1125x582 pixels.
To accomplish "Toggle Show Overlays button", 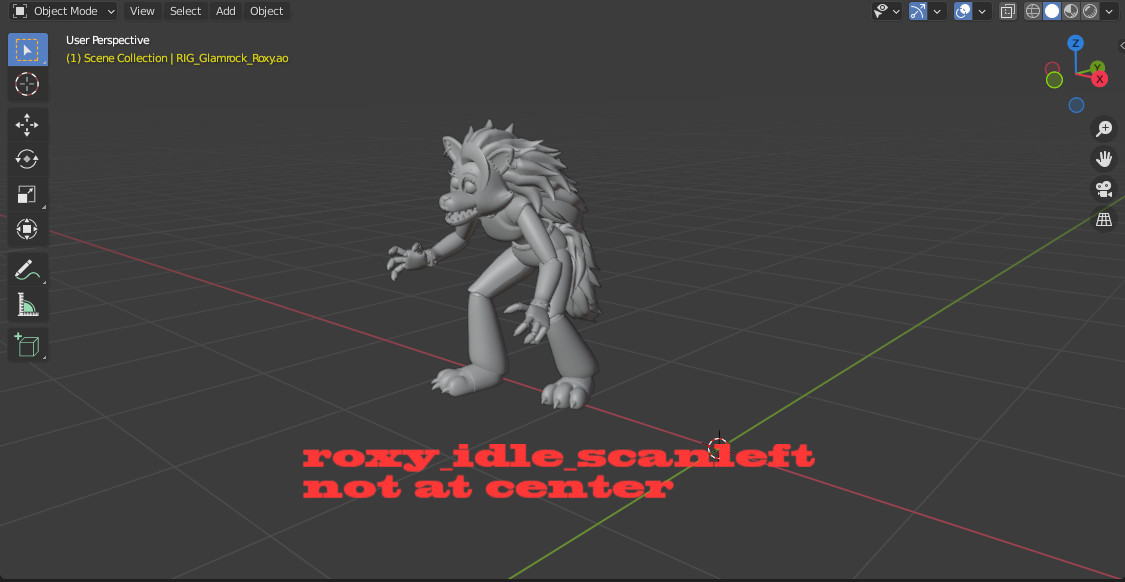I will tap(963, 11).
